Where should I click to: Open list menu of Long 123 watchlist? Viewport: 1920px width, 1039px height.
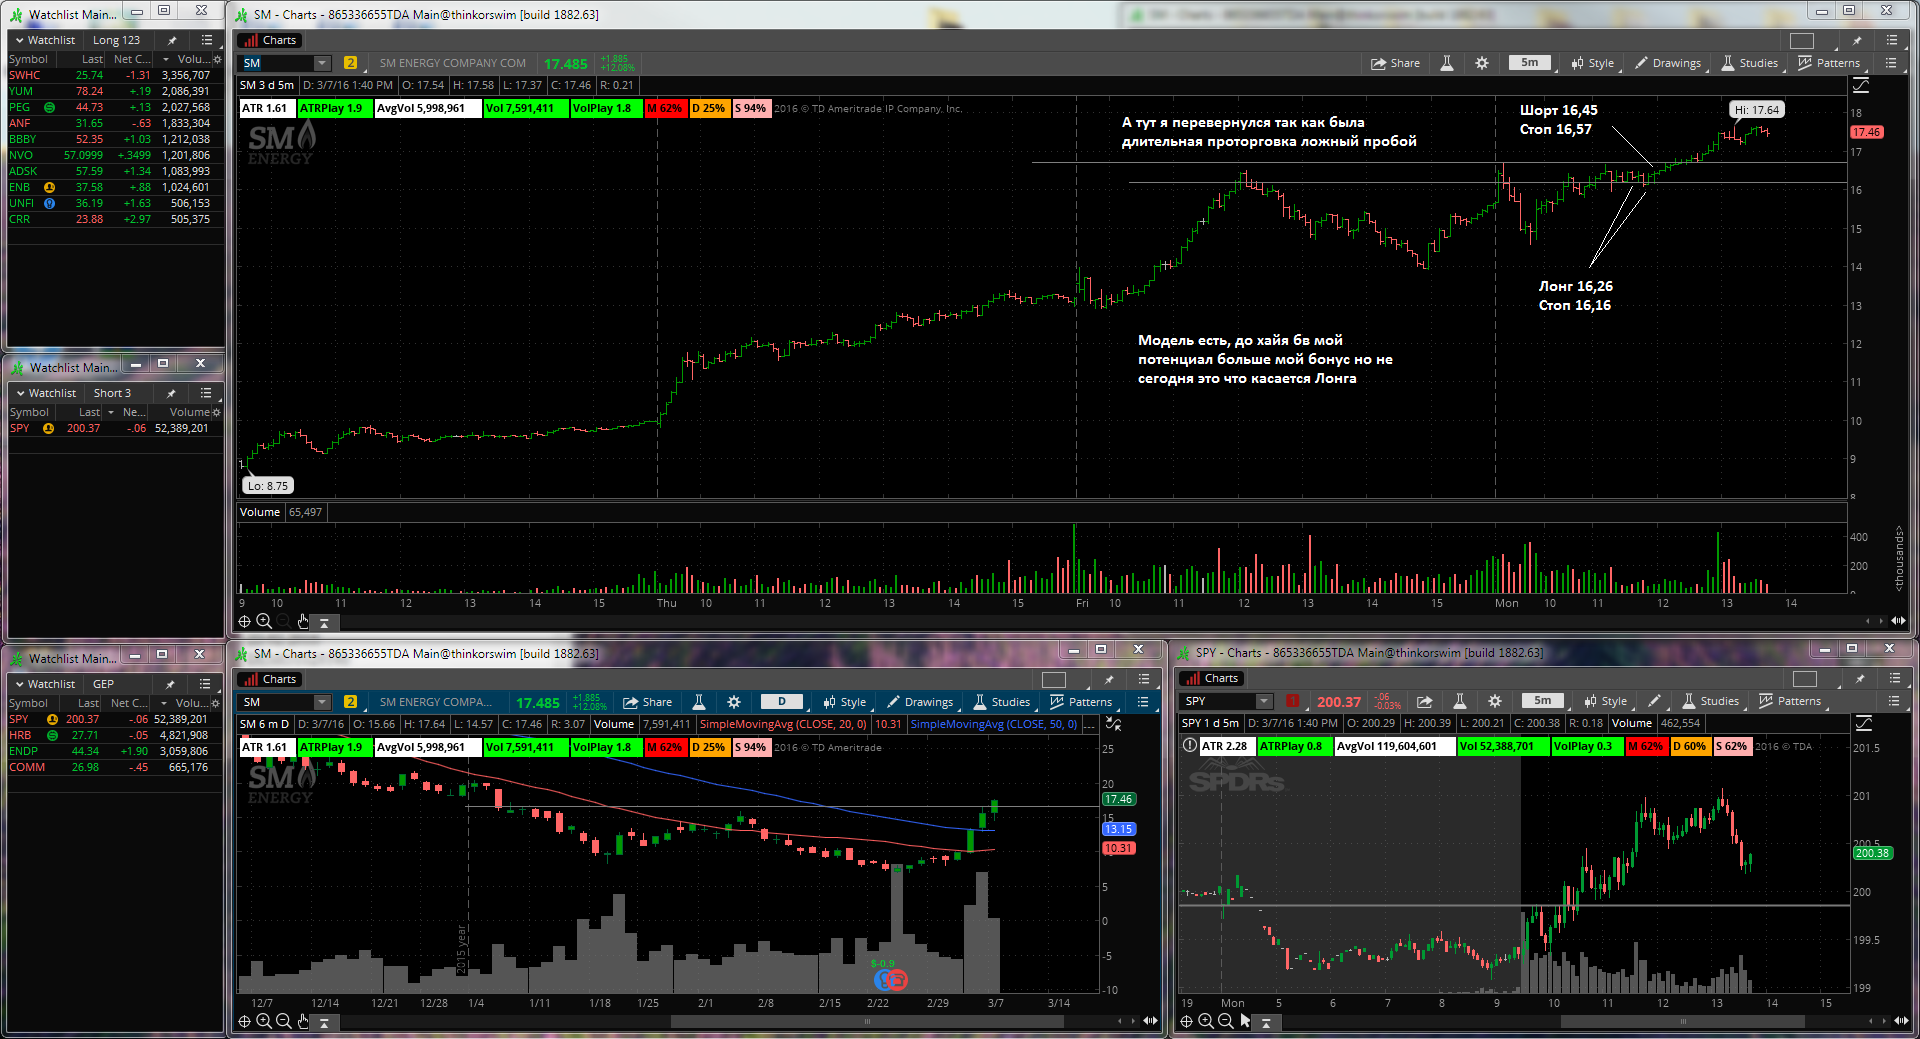[206, 40]
